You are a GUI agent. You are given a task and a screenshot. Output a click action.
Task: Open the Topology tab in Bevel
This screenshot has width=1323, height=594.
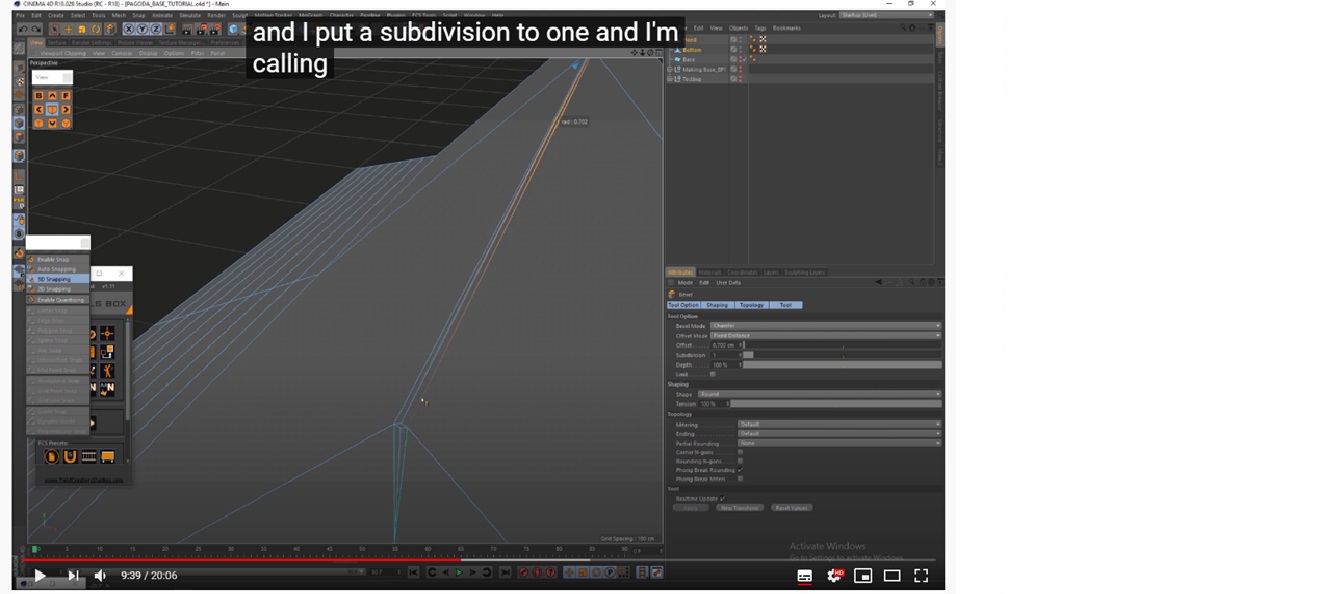coord(751,305)
